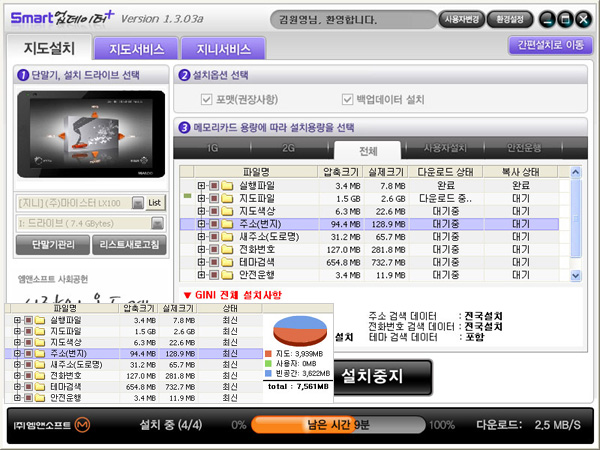This screenshot has height=450, width=600.
Task: Click the red 지도 legend swatch
Action: pyautogui.click(x=268, y=354)
